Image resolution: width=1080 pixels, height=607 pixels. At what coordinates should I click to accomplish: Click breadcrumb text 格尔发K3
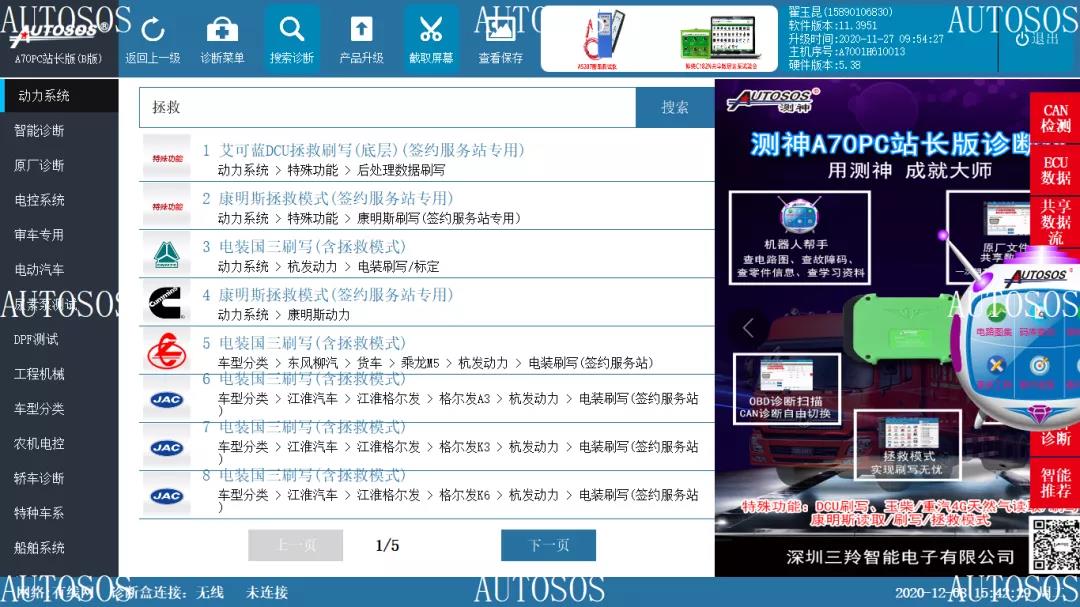465,447
